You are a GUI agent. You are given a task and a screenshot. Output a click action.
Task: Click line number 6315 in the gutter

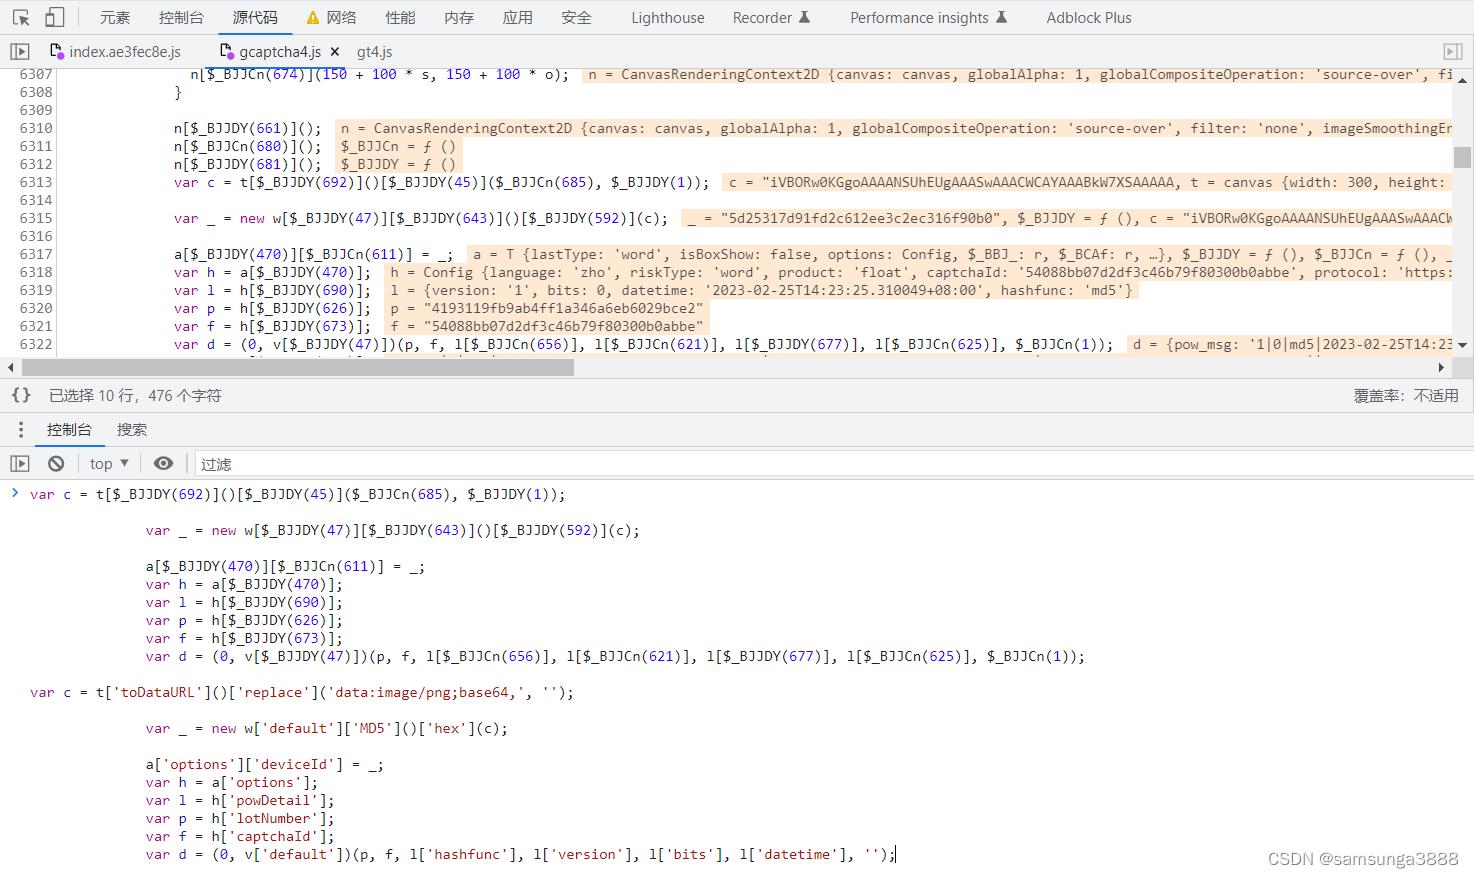tap(36, 218)
